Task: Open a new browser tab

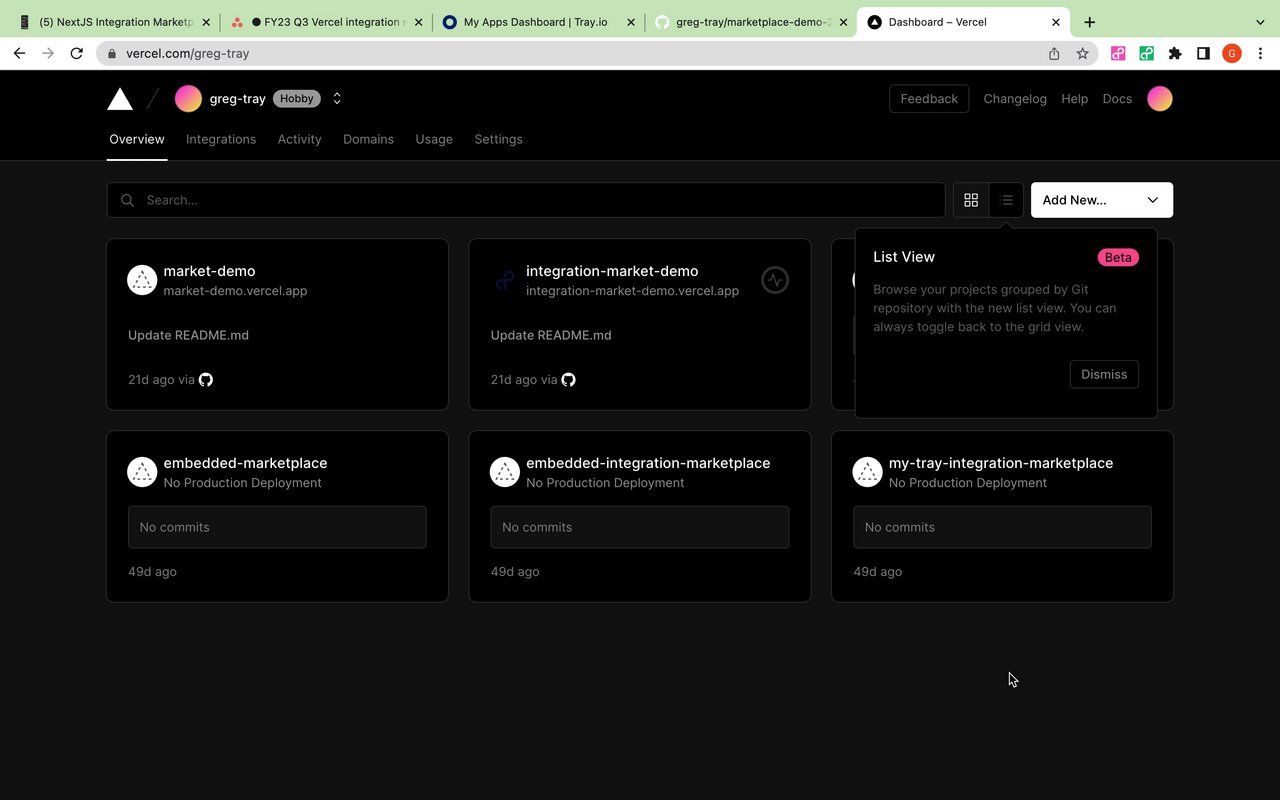Action: coord(1090,22)
